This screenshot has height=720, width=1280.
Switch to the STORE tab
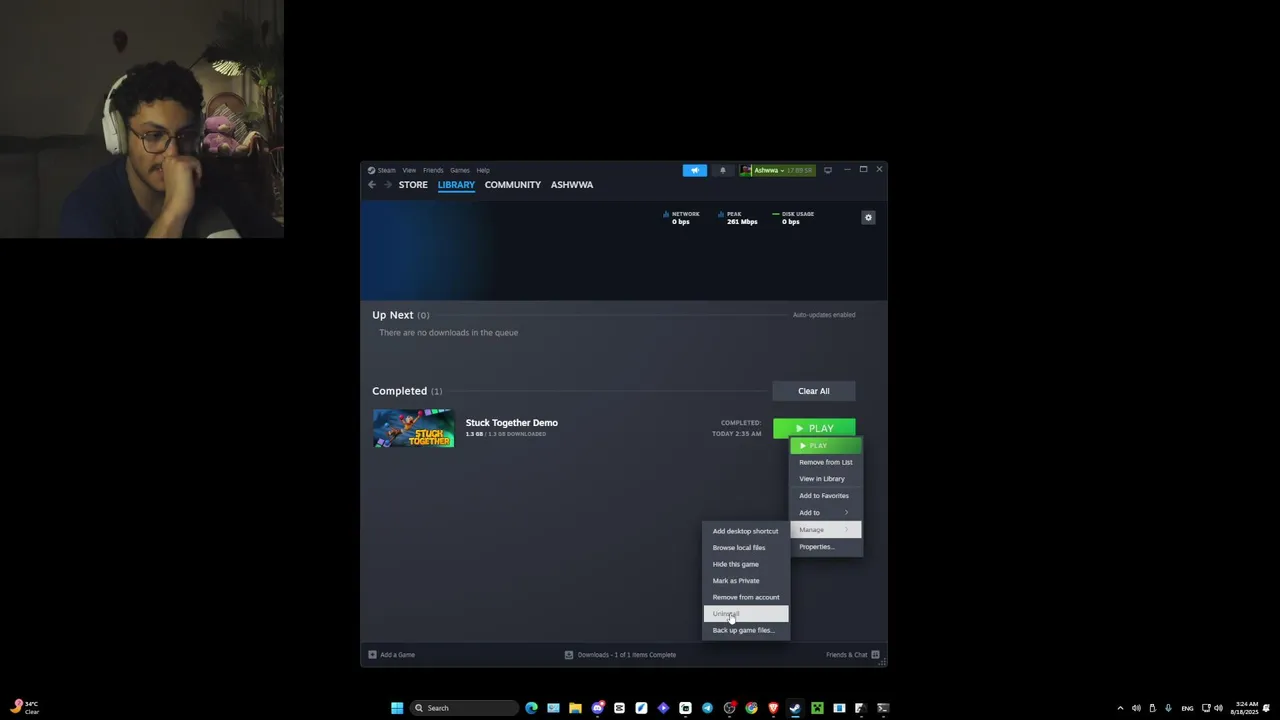(413, 185)
